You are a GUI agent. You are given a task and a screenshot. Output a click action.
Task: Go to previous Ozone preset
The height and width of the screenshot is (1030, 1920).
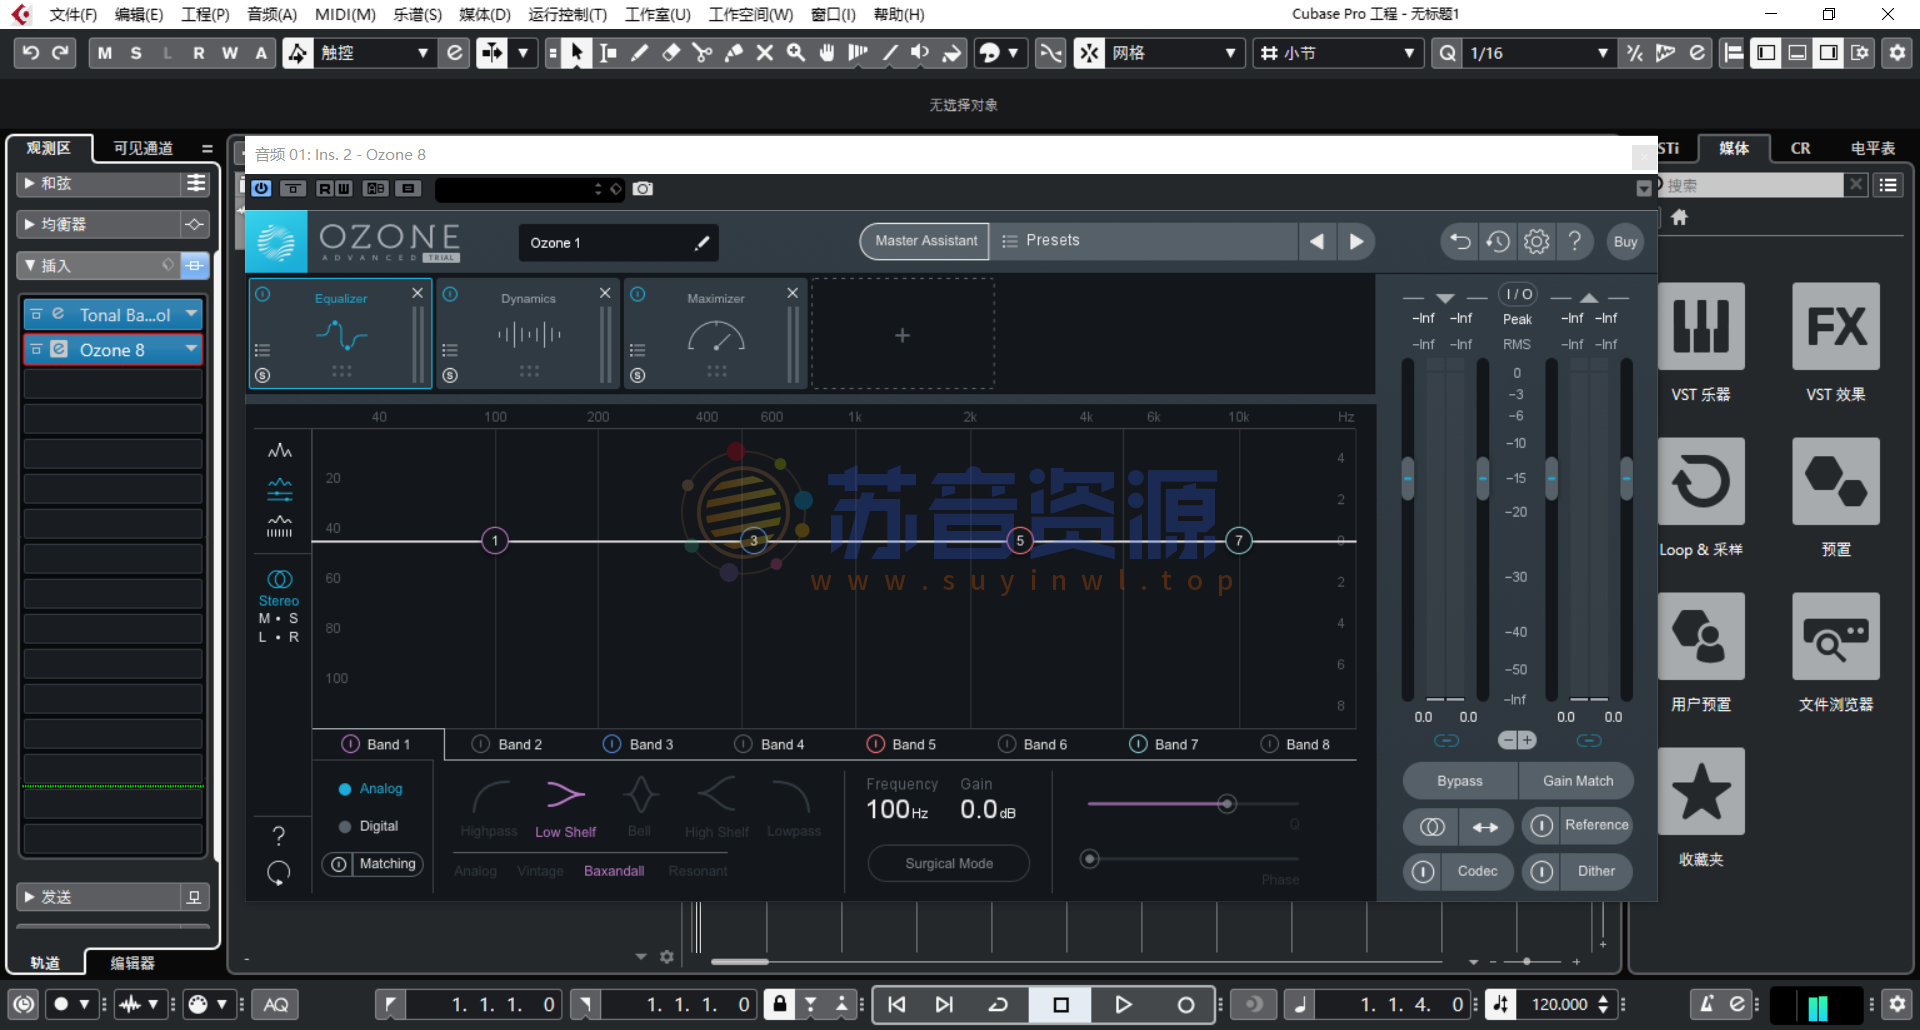pos(1317,241)
